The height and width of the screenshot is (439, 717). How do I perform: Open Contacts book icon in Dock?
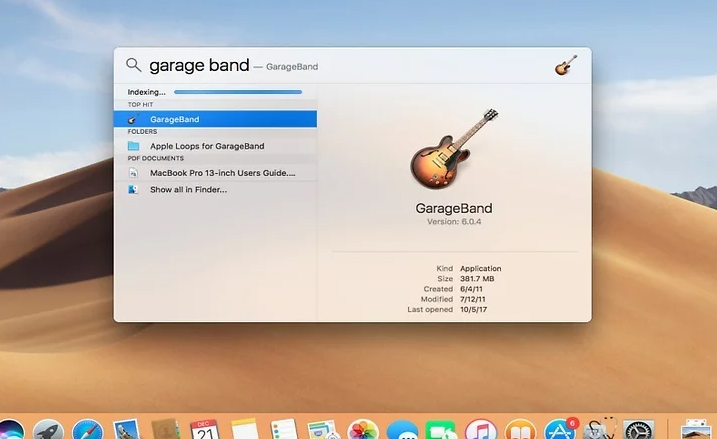pos(166,430)
